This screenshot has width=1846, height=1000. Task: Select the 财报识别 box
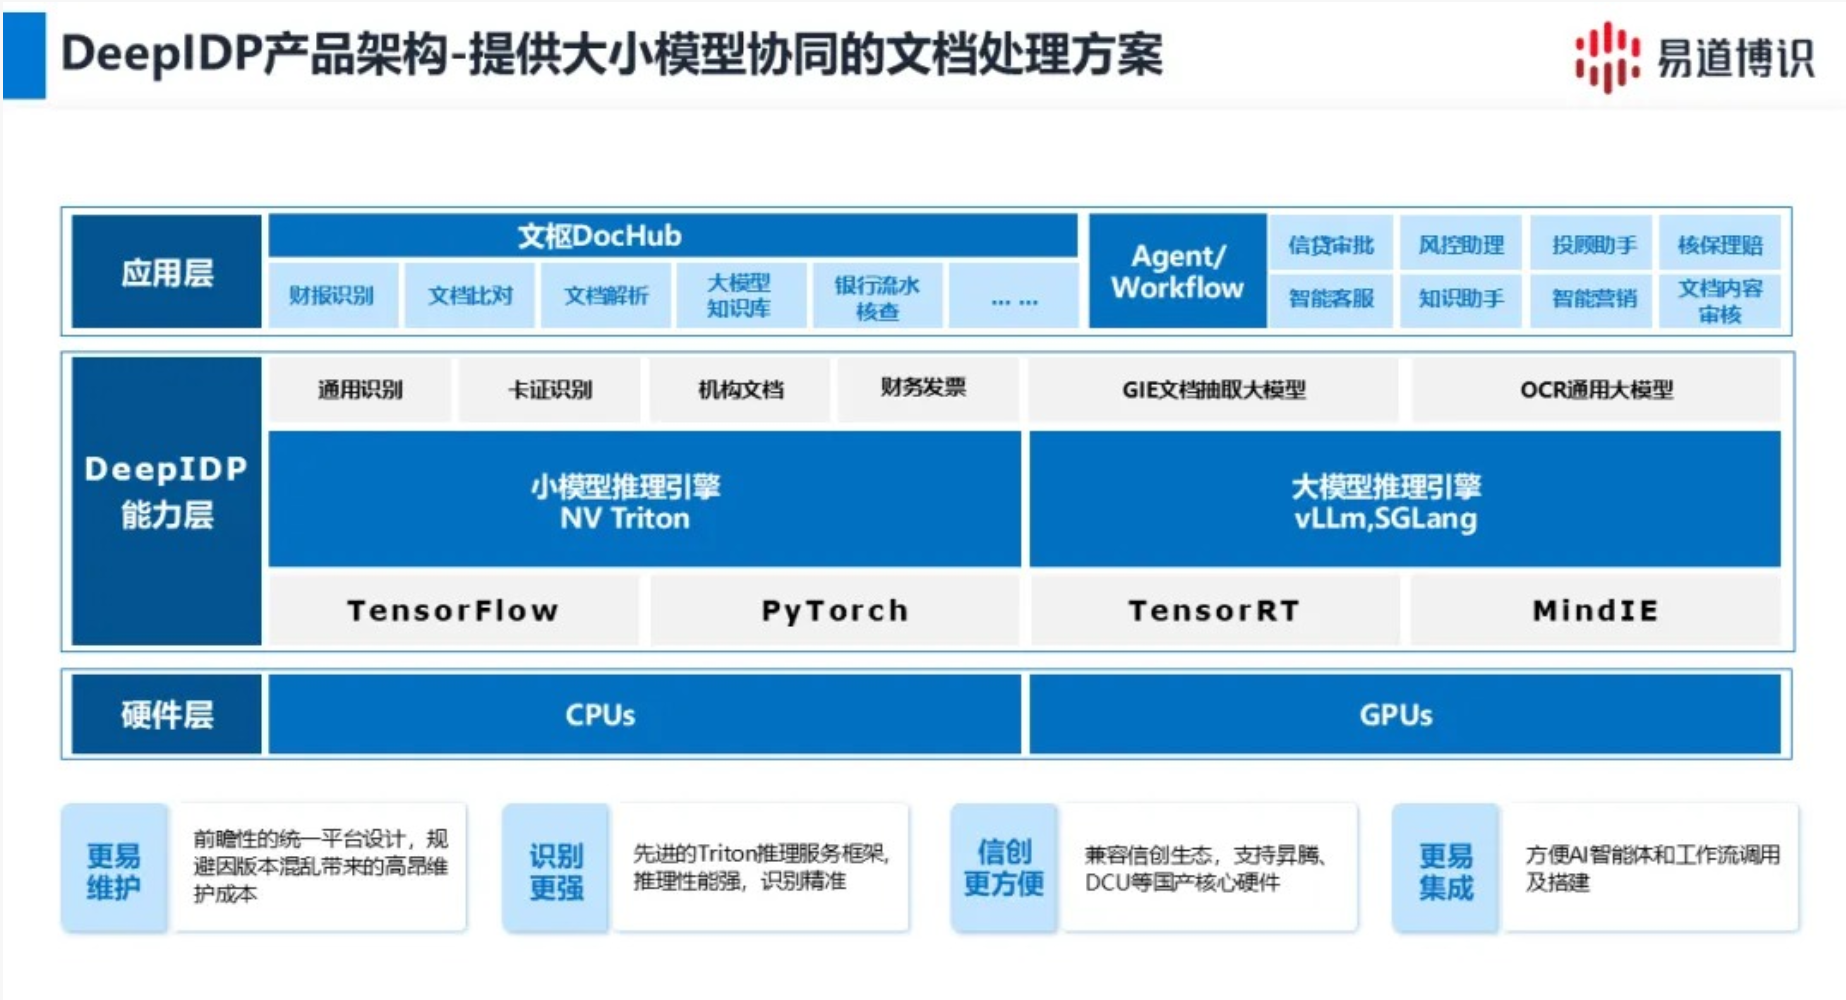coord(332,296)
